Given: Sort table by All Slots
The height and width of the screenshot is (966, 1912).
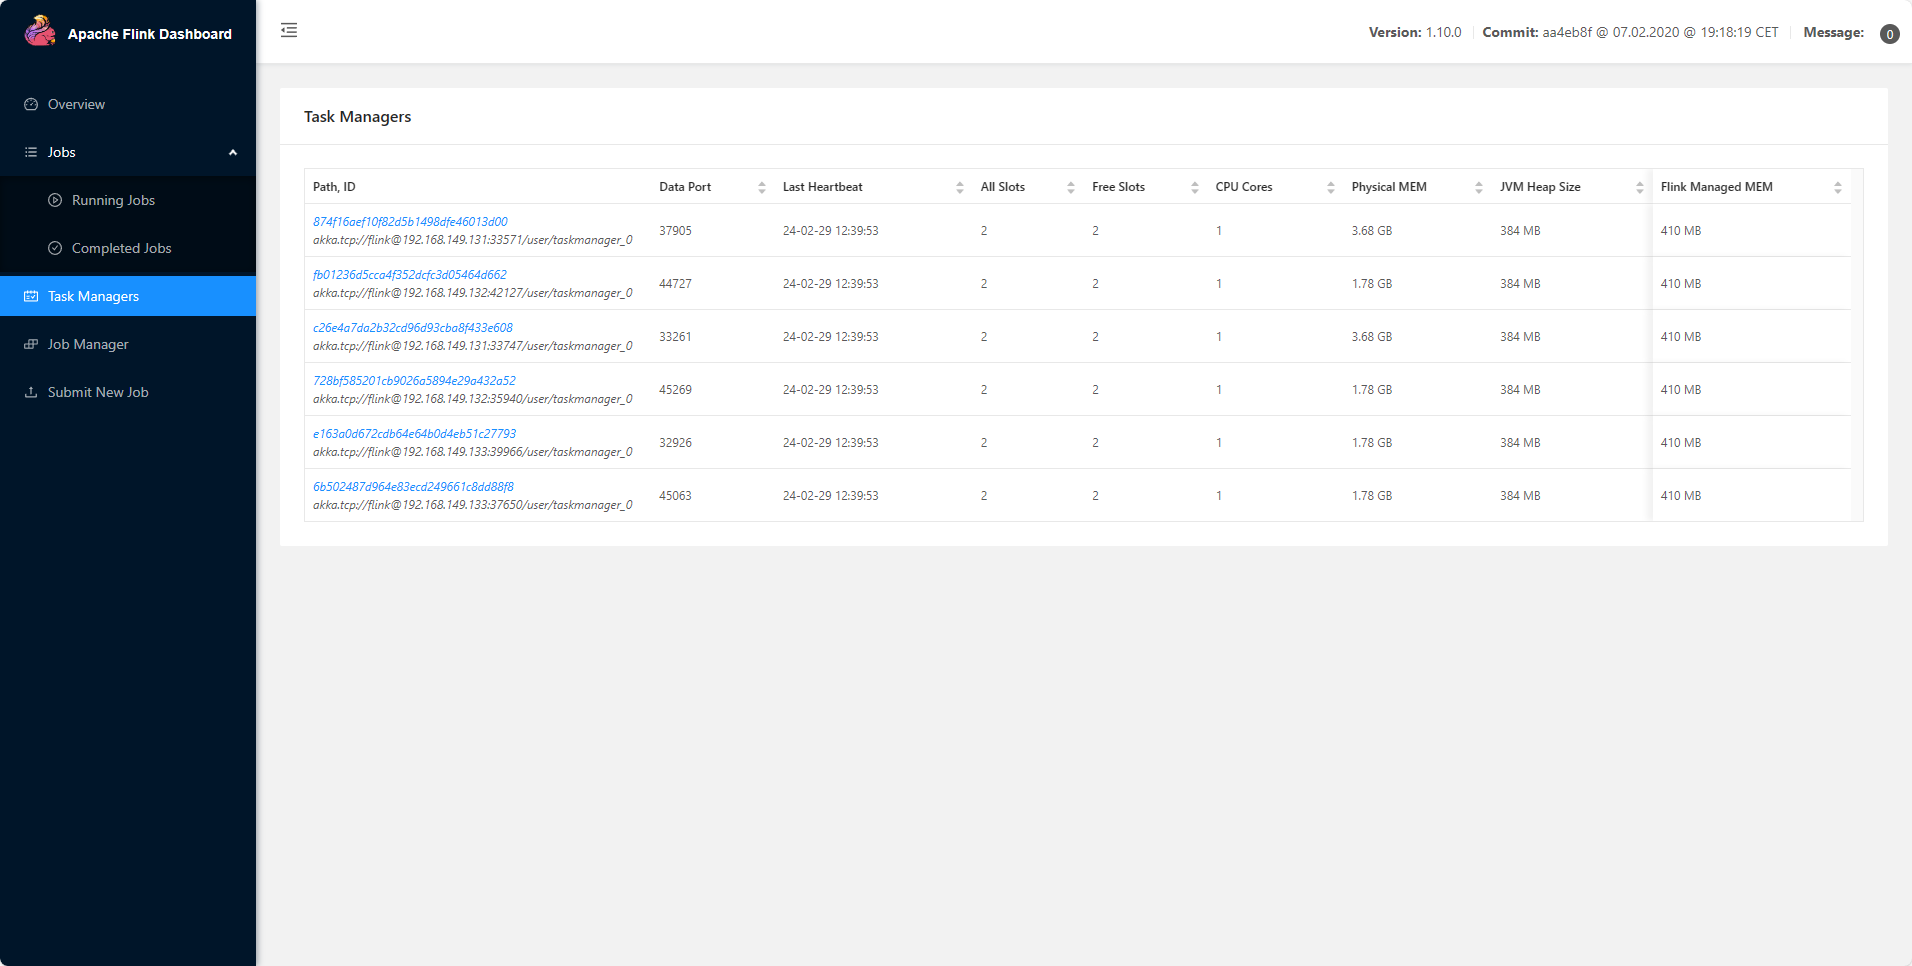Looking at the screenshot, I should 1071,187.
